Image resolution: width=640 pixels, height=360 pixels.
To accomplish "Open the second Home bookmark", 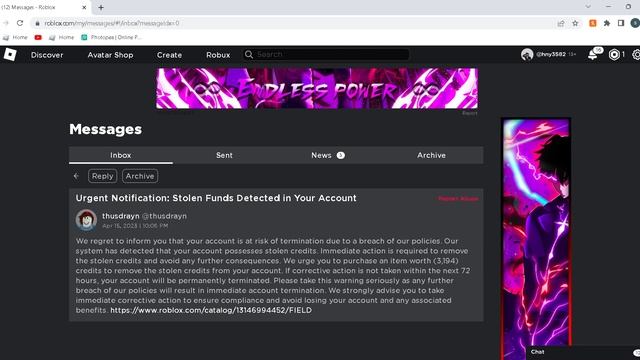I will [x=62, y=37].
